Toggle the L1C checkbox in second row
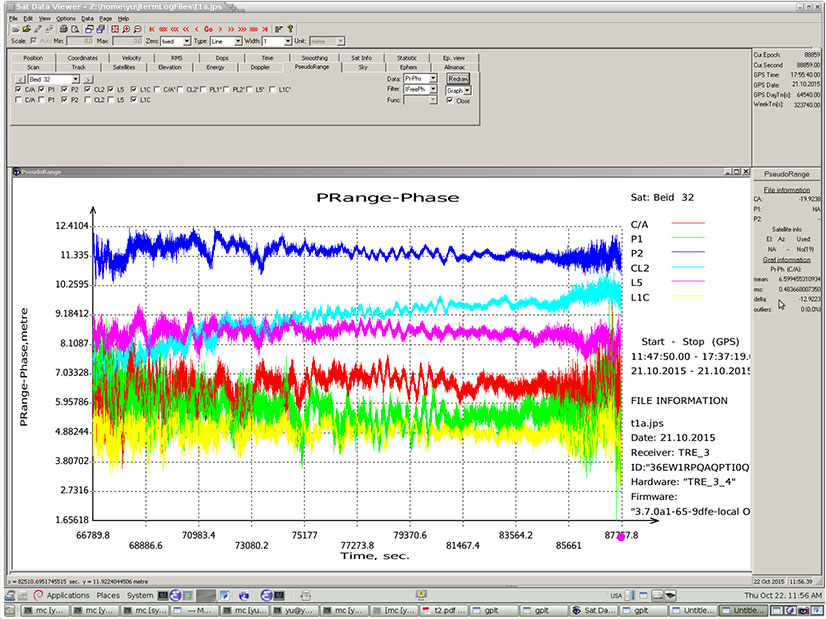 135,100
